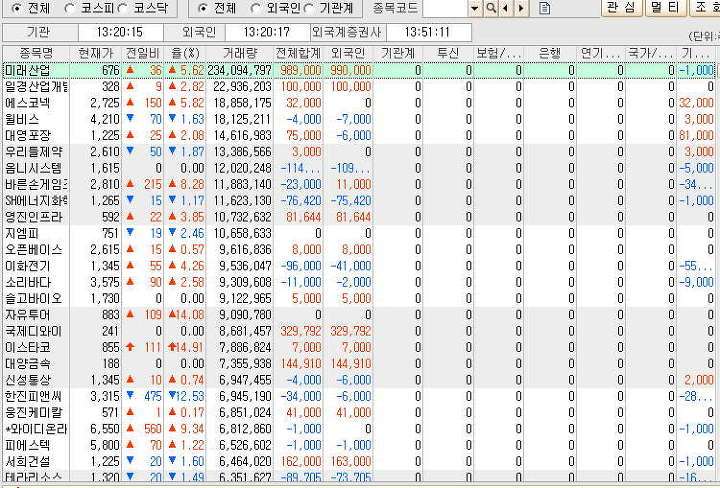The height and width of the screenshot is (488, 720).
Task: Select the 웅진케미칼 stock name
Action: [33, 413]
